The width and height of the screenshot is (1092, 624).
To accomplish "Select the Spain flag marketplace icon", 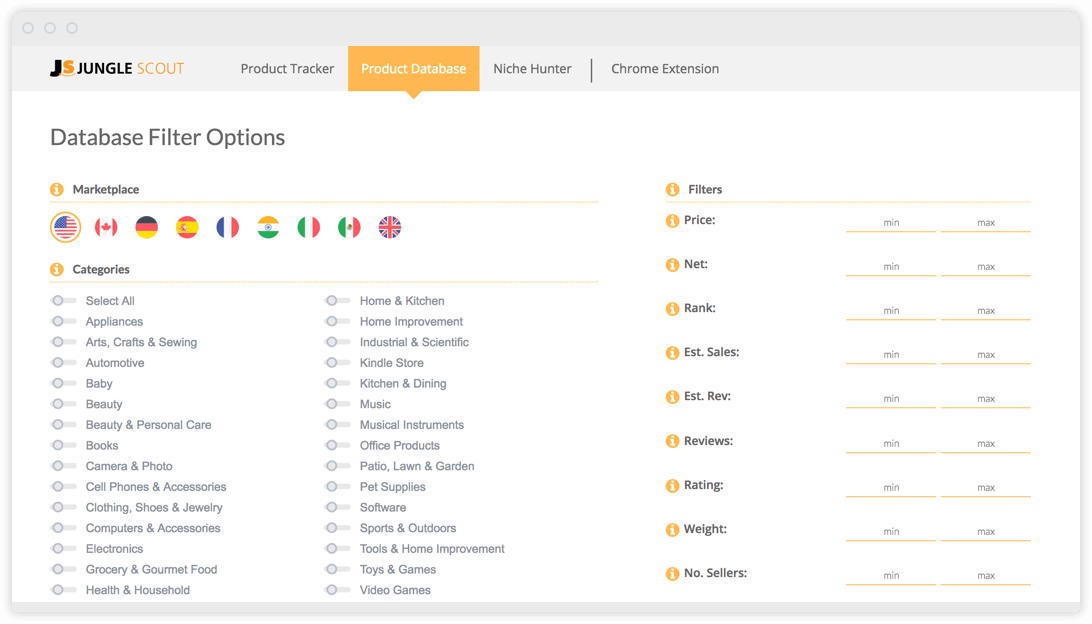I will (187, 227).
